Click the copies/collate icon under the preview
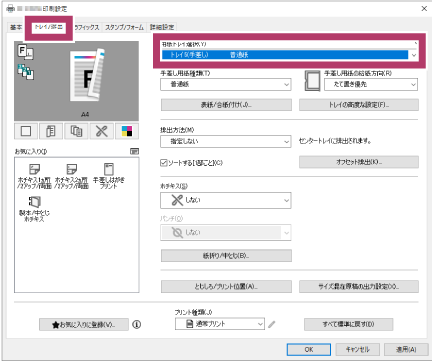432x362 pixels. [x=76, y=131]
